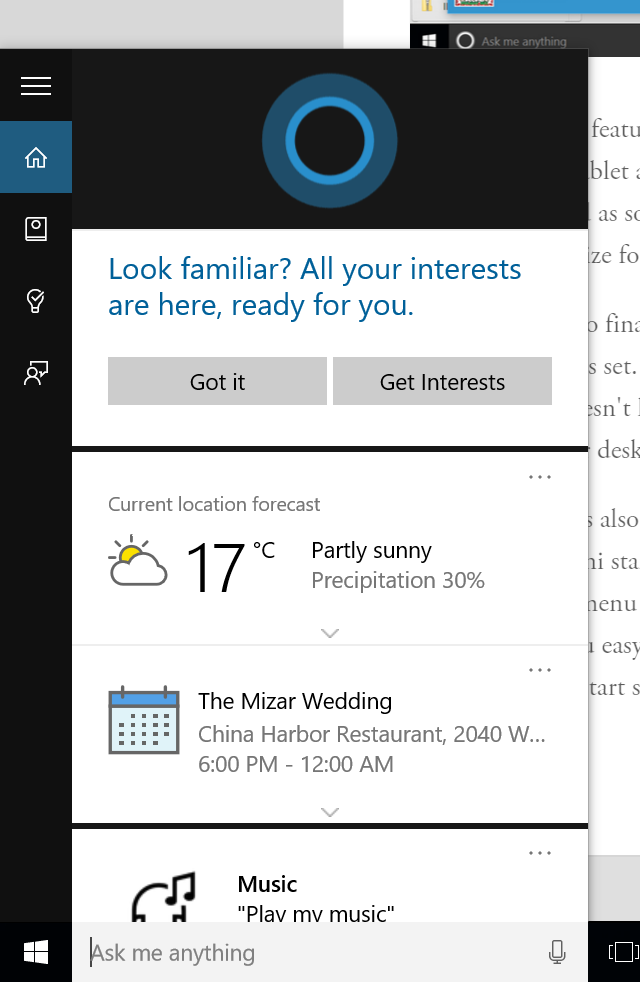Click the calendar icon for Mizar Wedding
The height and width of the screenshot is (982, 640).
pyautogui.click(x=144, y=720)
